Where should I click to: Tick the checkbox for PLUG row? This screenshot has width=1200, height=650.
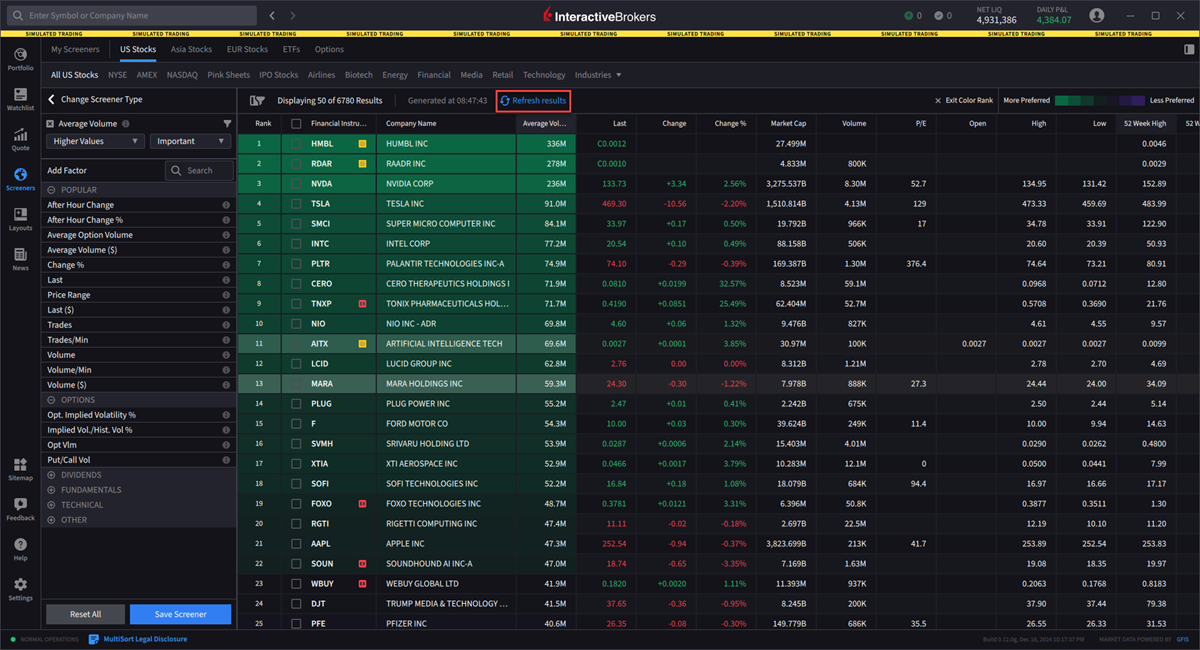tap(296, 404)
